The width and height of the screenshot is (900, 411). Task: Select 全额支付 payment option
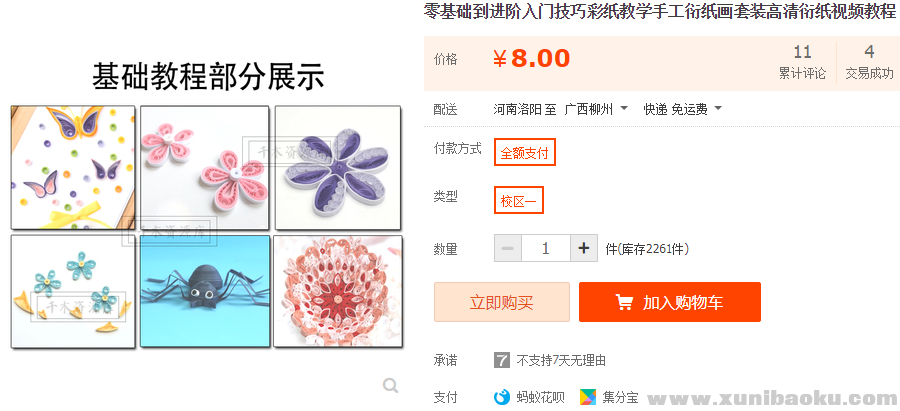(524, 153)
